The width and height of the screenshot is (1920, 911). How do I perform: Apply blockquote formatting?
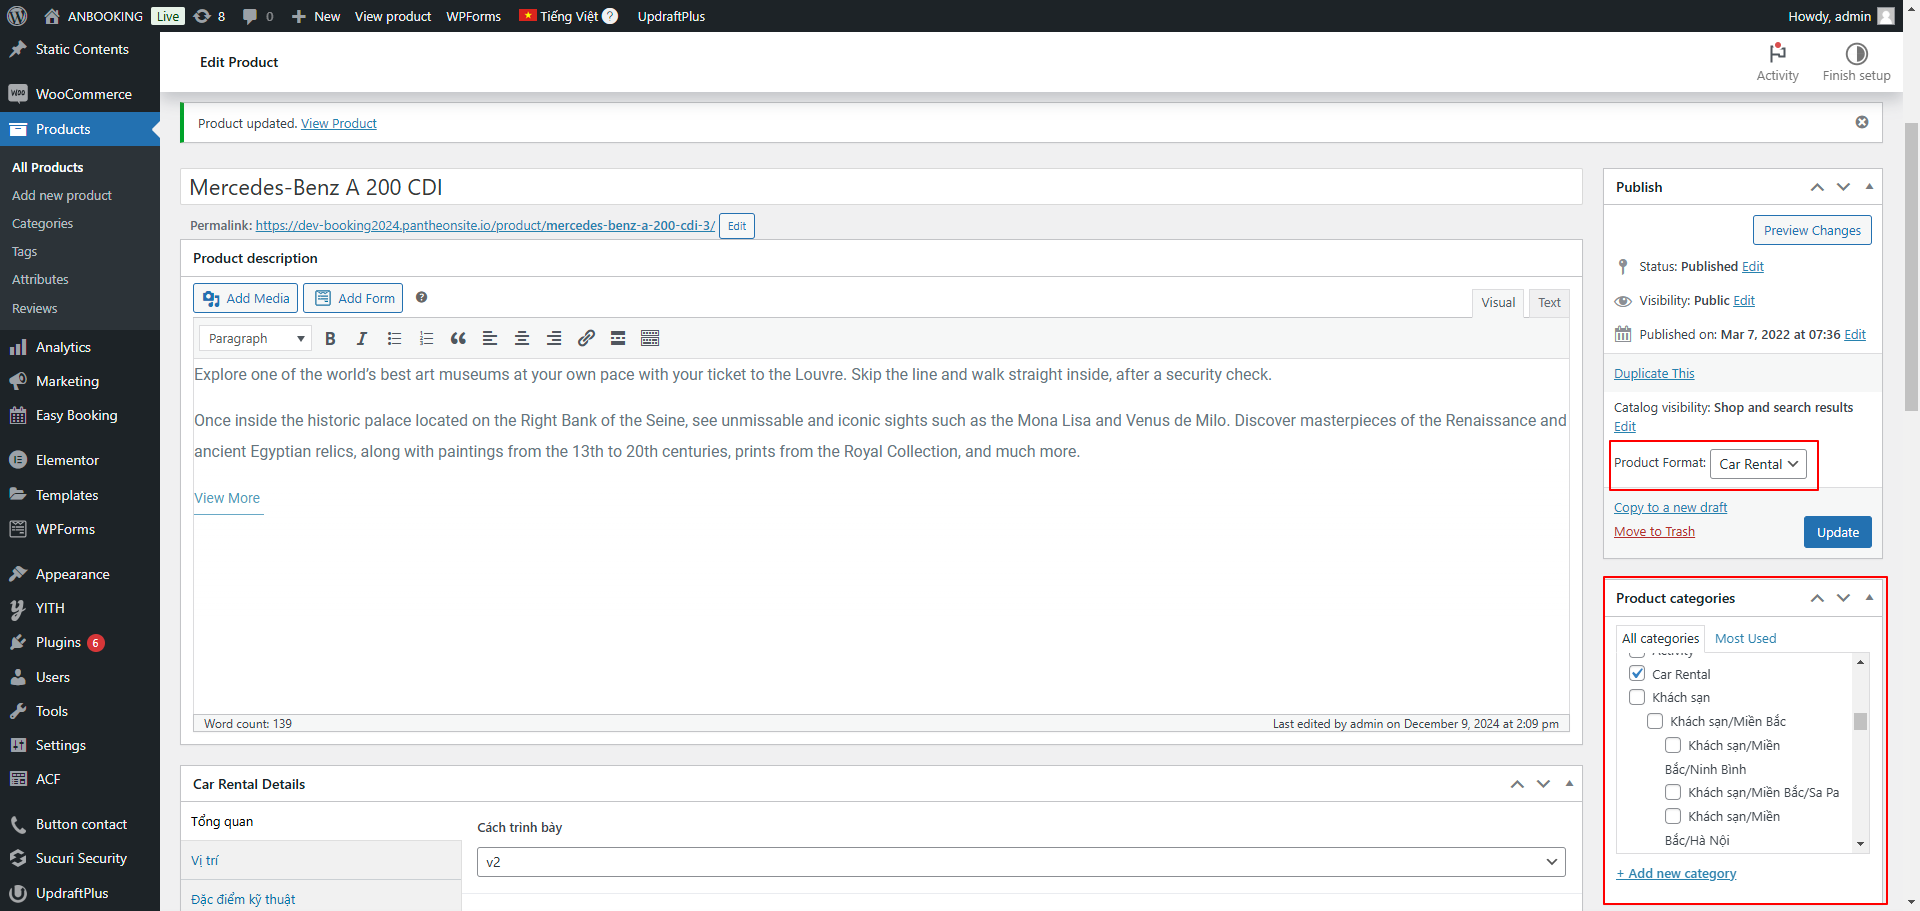[458, 338]
